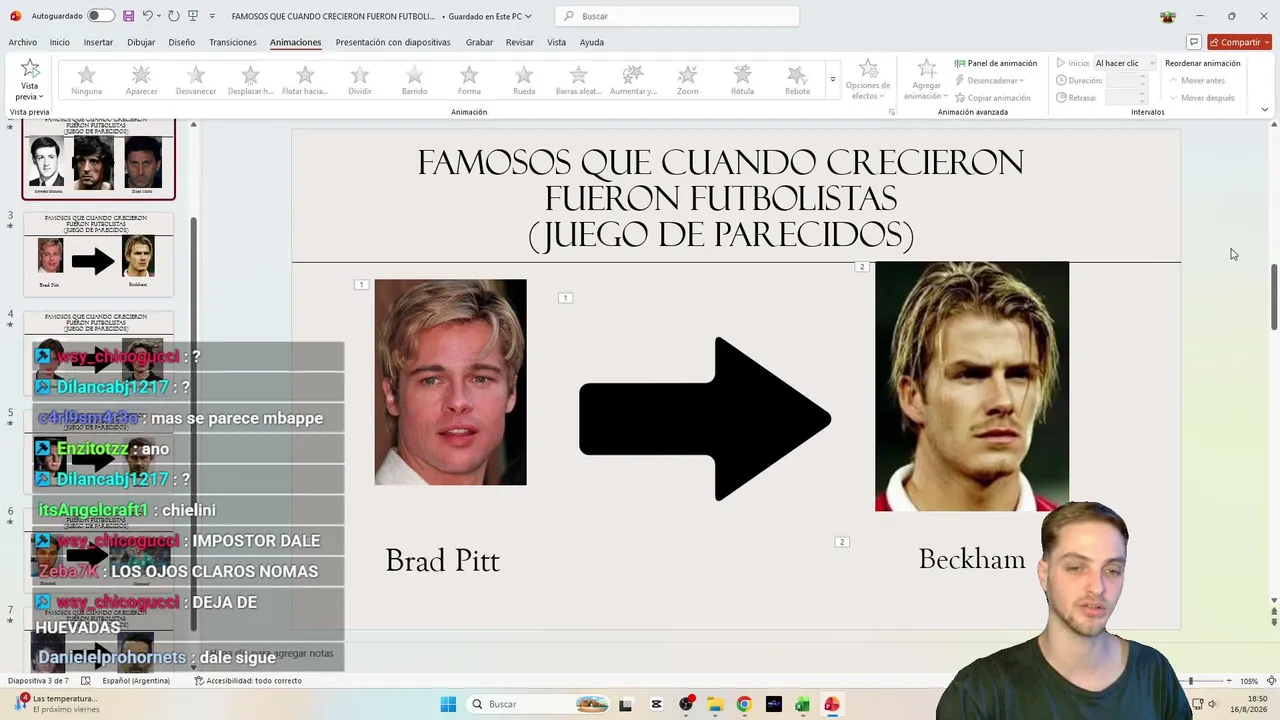The height and width of the screenshot is (720, 1280).
Task: Toggle the Autoguardado switch
Action: (101, 16)
